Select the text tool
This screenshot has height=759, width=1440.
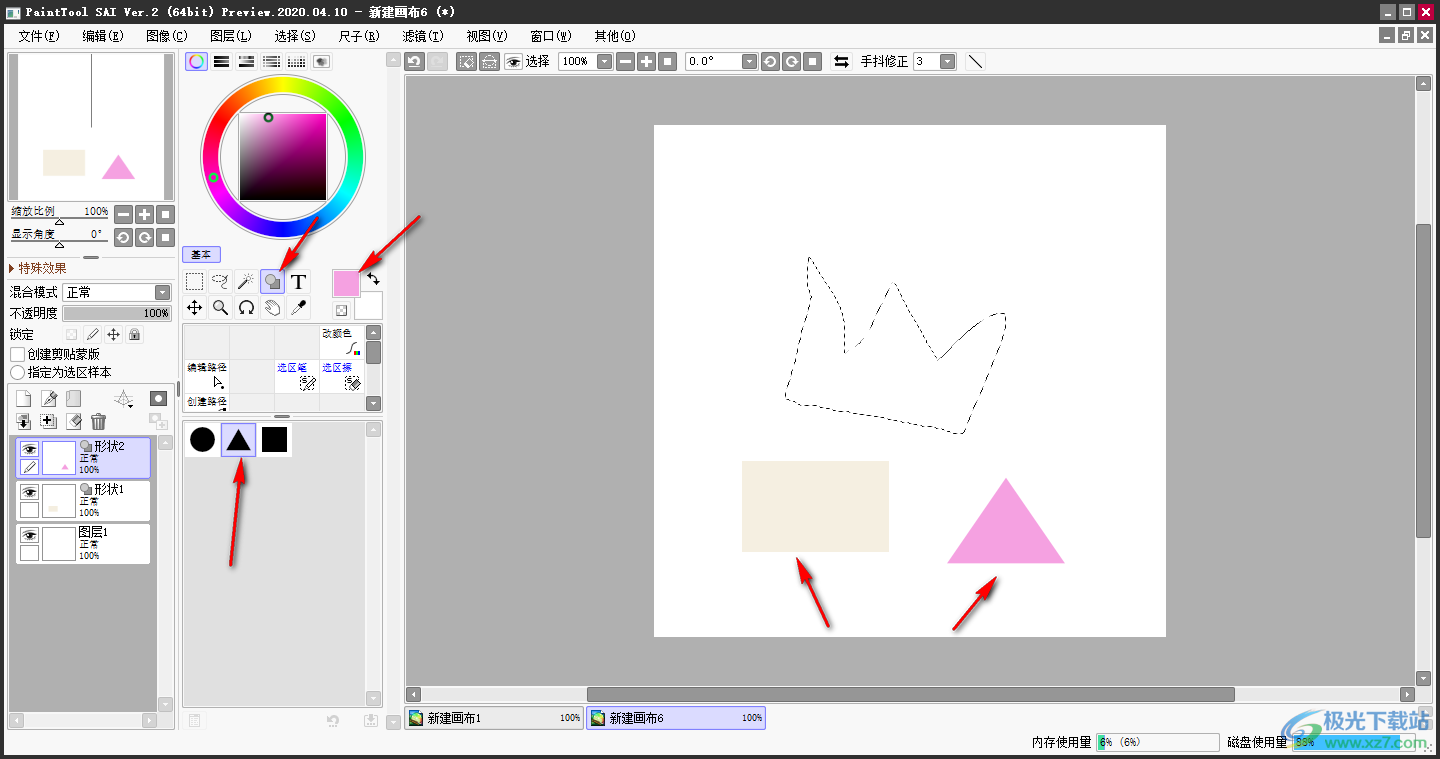tap(298, 282)
